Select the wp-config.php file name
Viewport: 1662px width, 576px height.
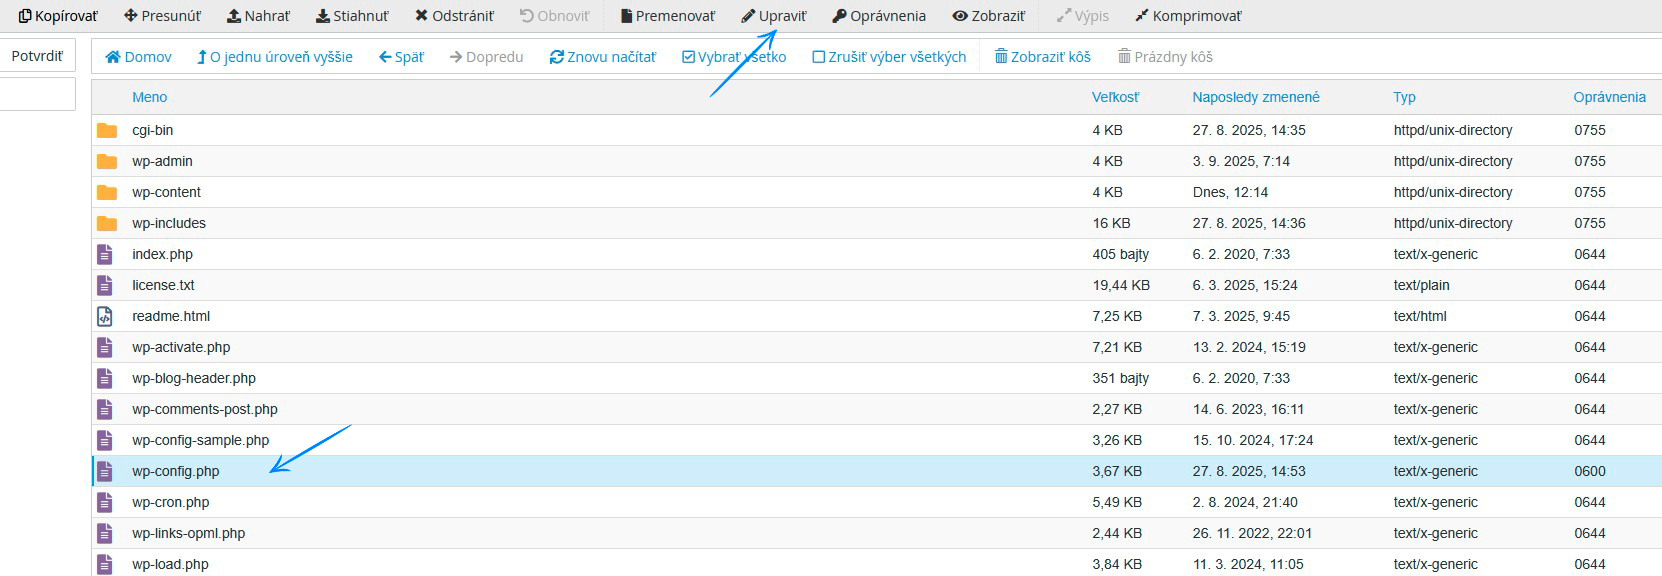pyautogui.click(x=176, y=471)
